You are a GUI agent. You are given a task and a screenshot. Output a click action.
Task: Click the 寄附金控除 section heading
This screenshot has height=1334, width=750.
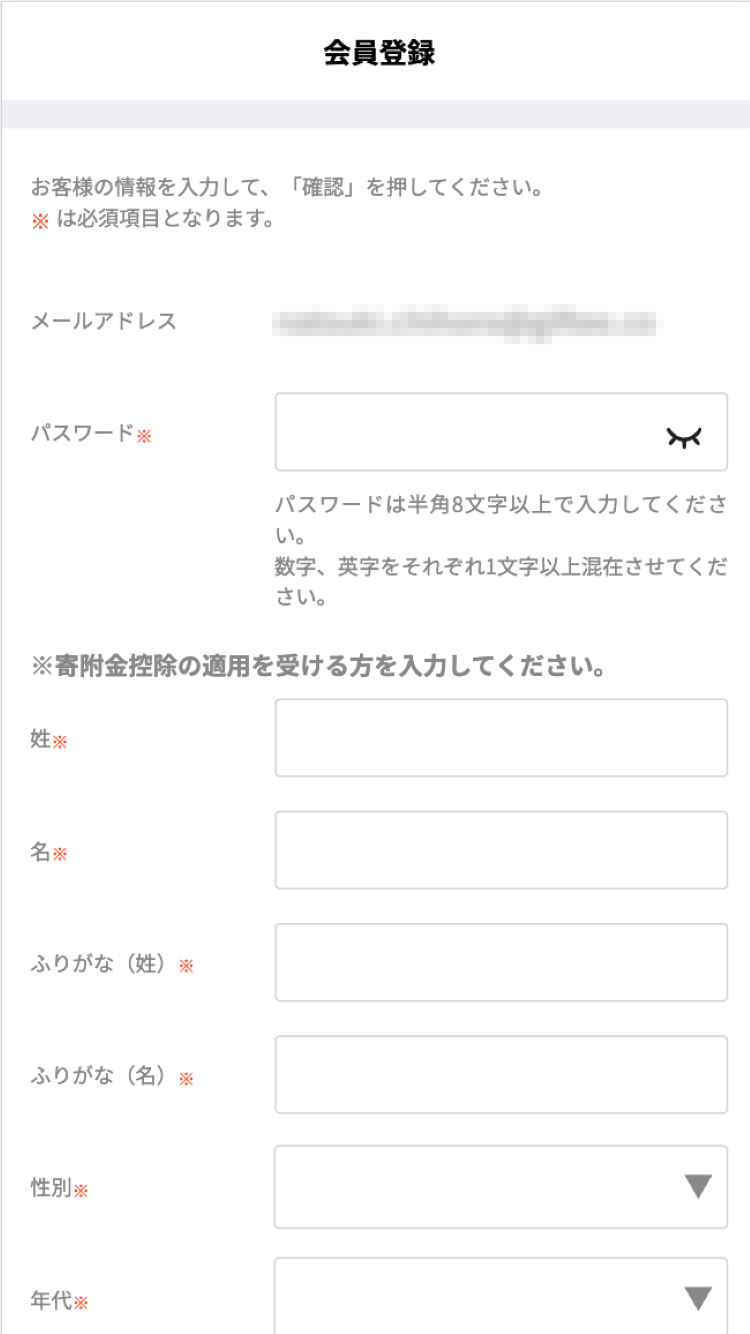(319, 666)
